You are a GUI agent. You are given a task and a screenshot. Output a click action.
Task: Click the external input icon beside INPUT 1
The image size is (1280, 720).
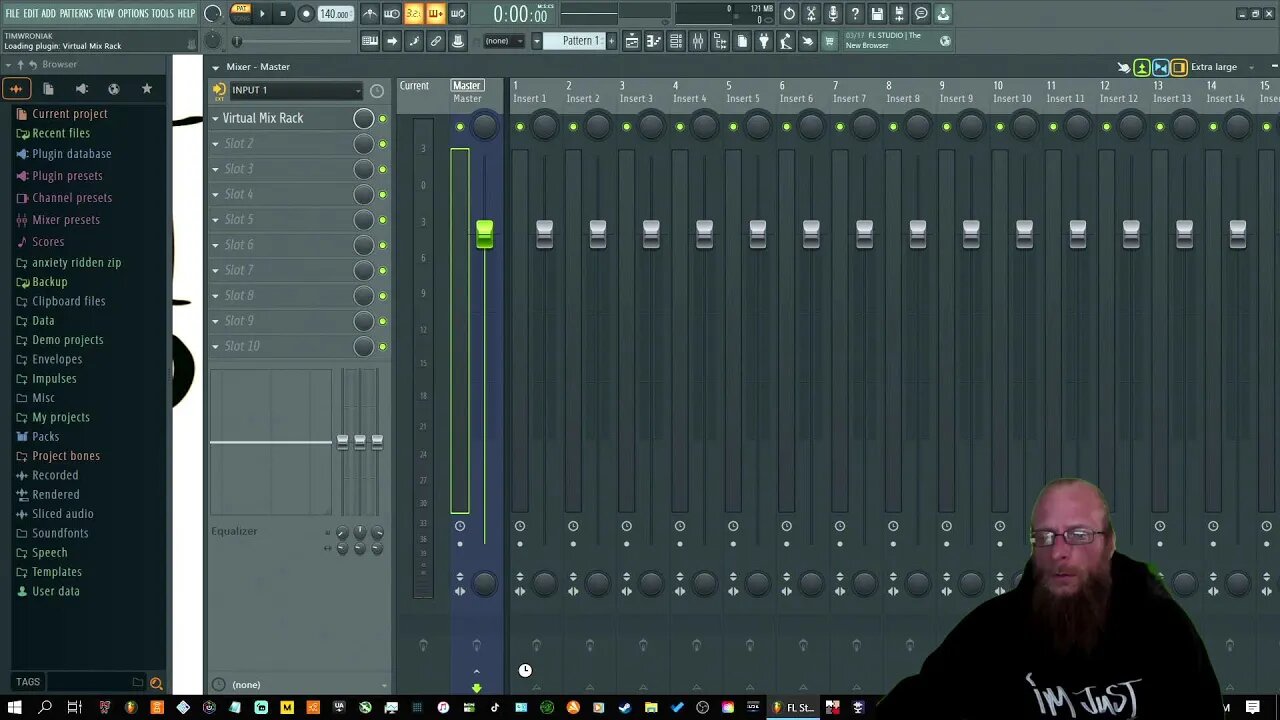(219, 90)
